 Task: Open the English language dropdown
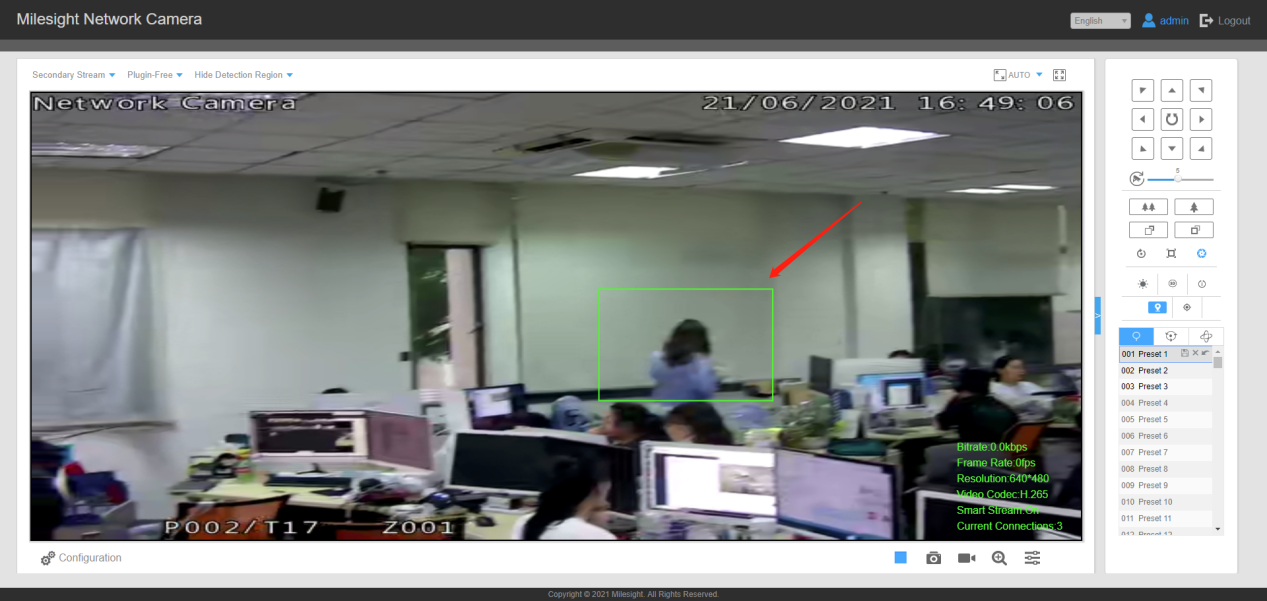[x=1100, y=21]
